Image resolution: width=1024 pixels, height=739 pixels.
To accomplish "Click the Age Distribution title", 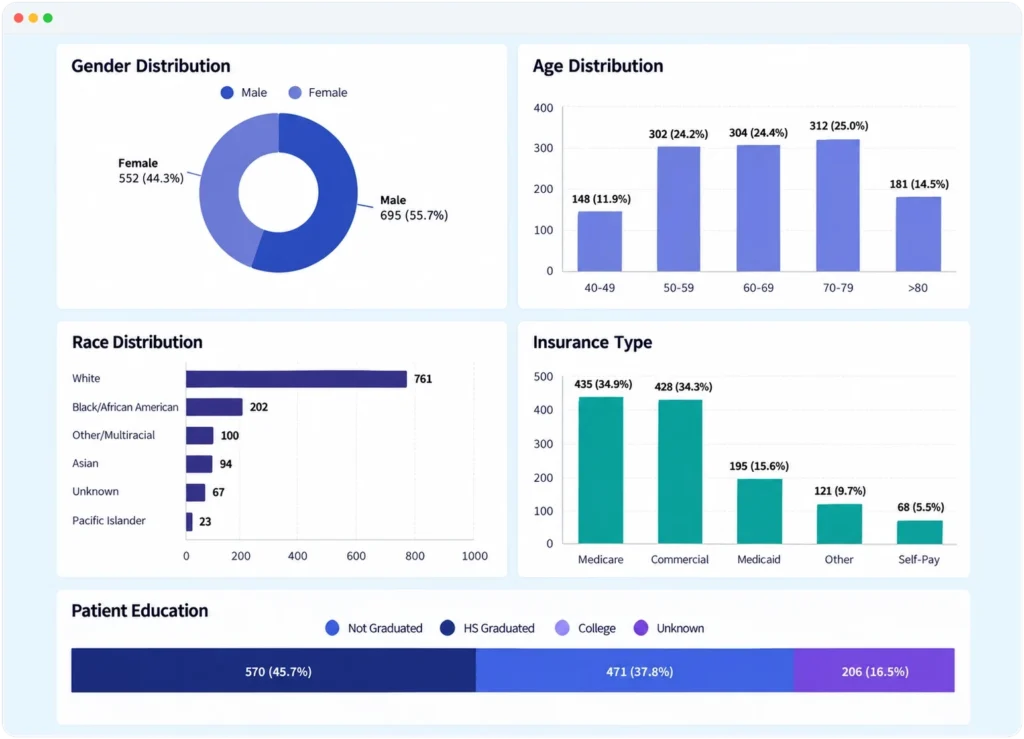I will [598, 66].
